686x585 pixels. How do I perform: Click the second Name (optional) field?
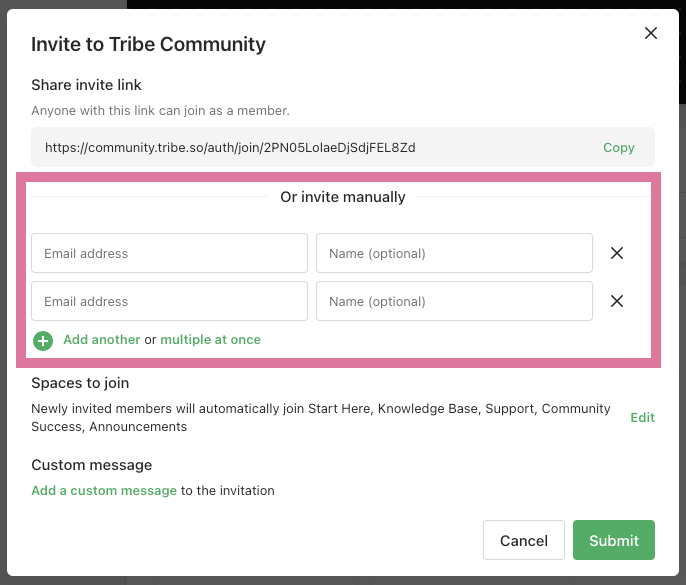click(454, 301)
